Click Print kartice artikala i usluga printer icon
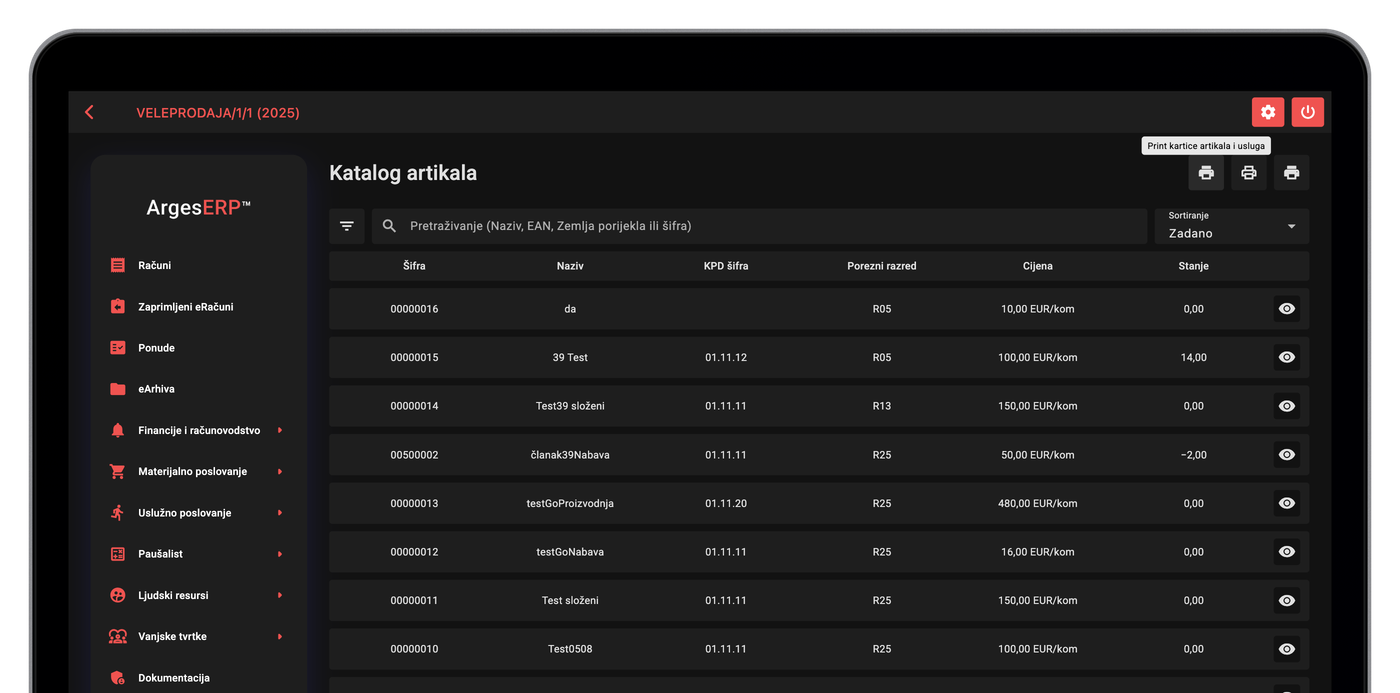1400x693 pixels. point(1206,173)
